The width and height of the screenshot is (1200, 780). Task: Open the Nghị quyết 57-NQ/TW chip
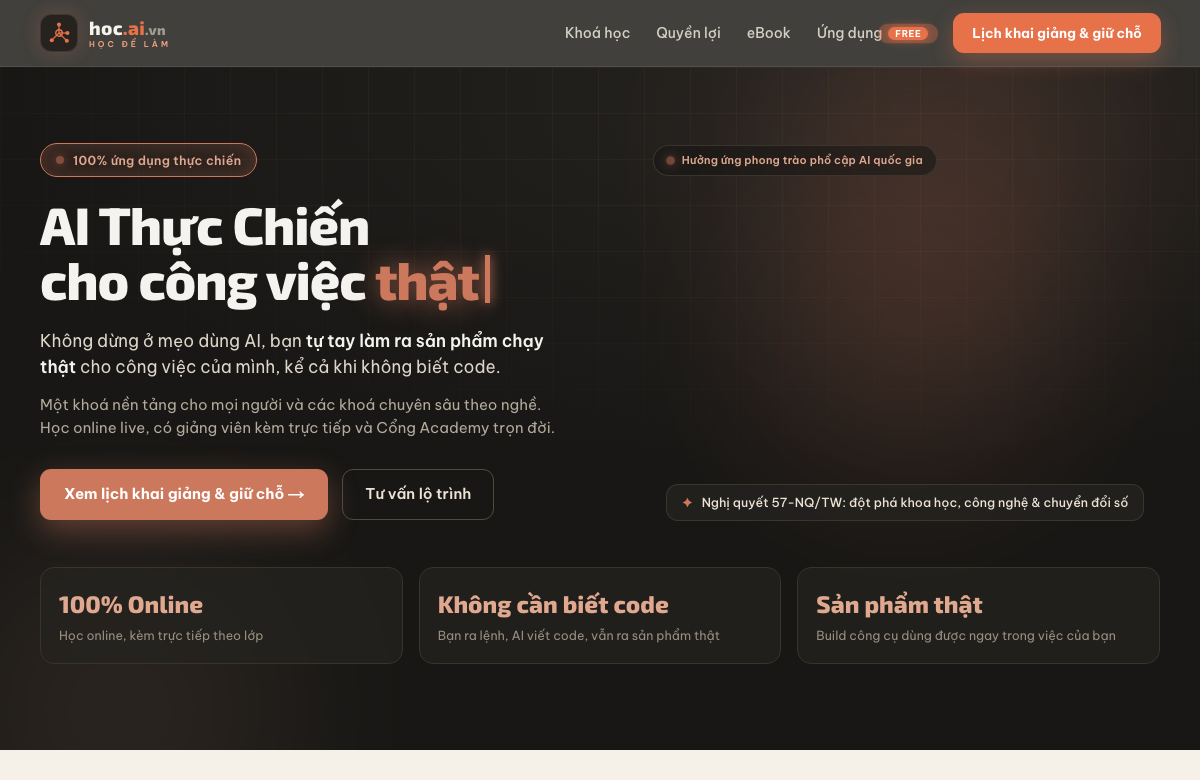coord(905,502)
